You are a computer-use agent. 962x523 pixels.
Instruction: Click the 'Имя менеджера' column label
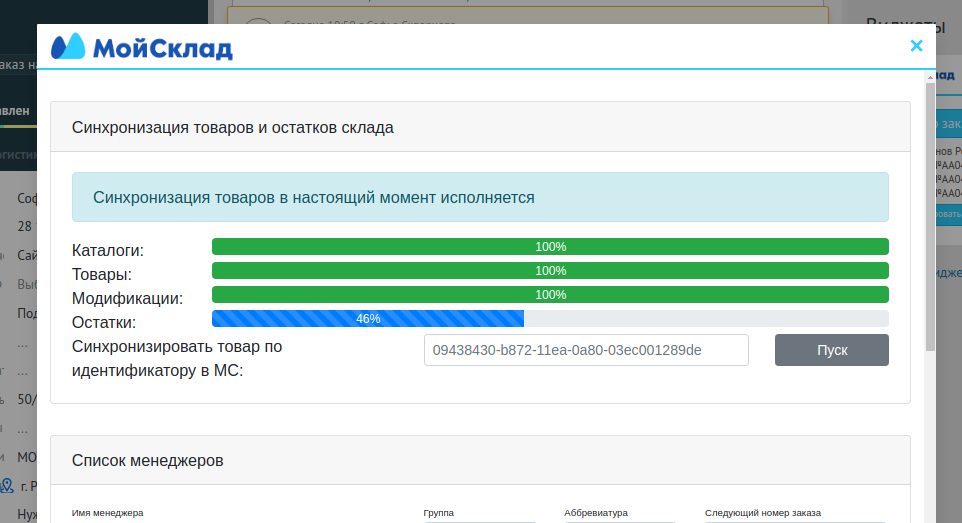107,513
